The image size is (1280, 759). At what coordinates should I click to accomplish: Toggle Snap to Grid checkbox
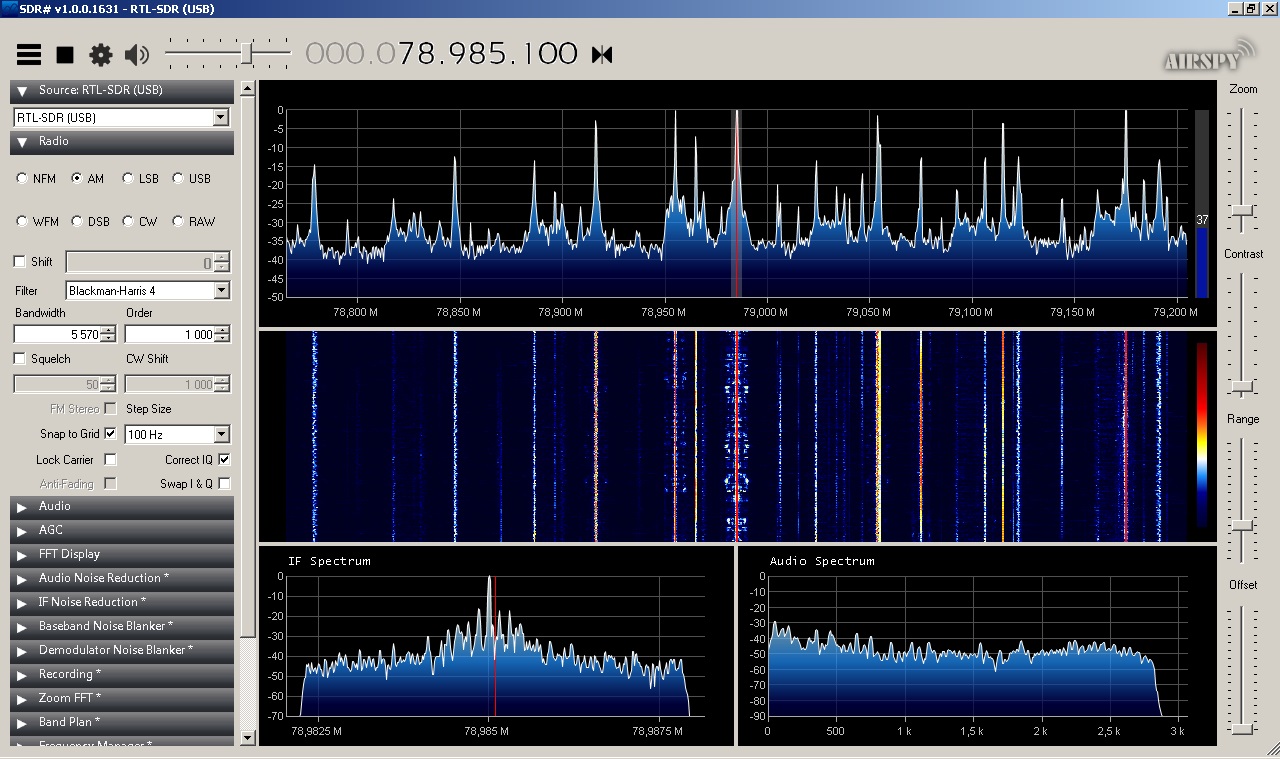click(110, 434)
